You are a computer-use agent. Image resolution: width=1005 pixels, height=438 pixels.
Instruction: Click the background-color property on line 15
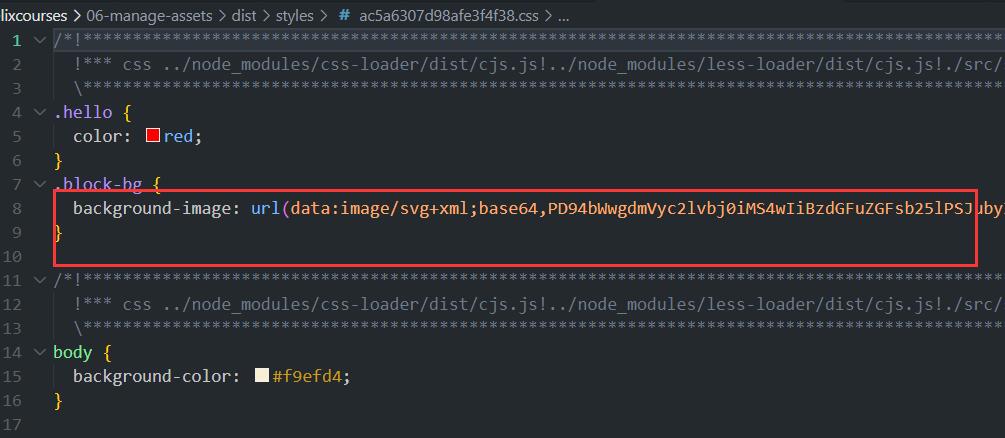coord(154,376)
